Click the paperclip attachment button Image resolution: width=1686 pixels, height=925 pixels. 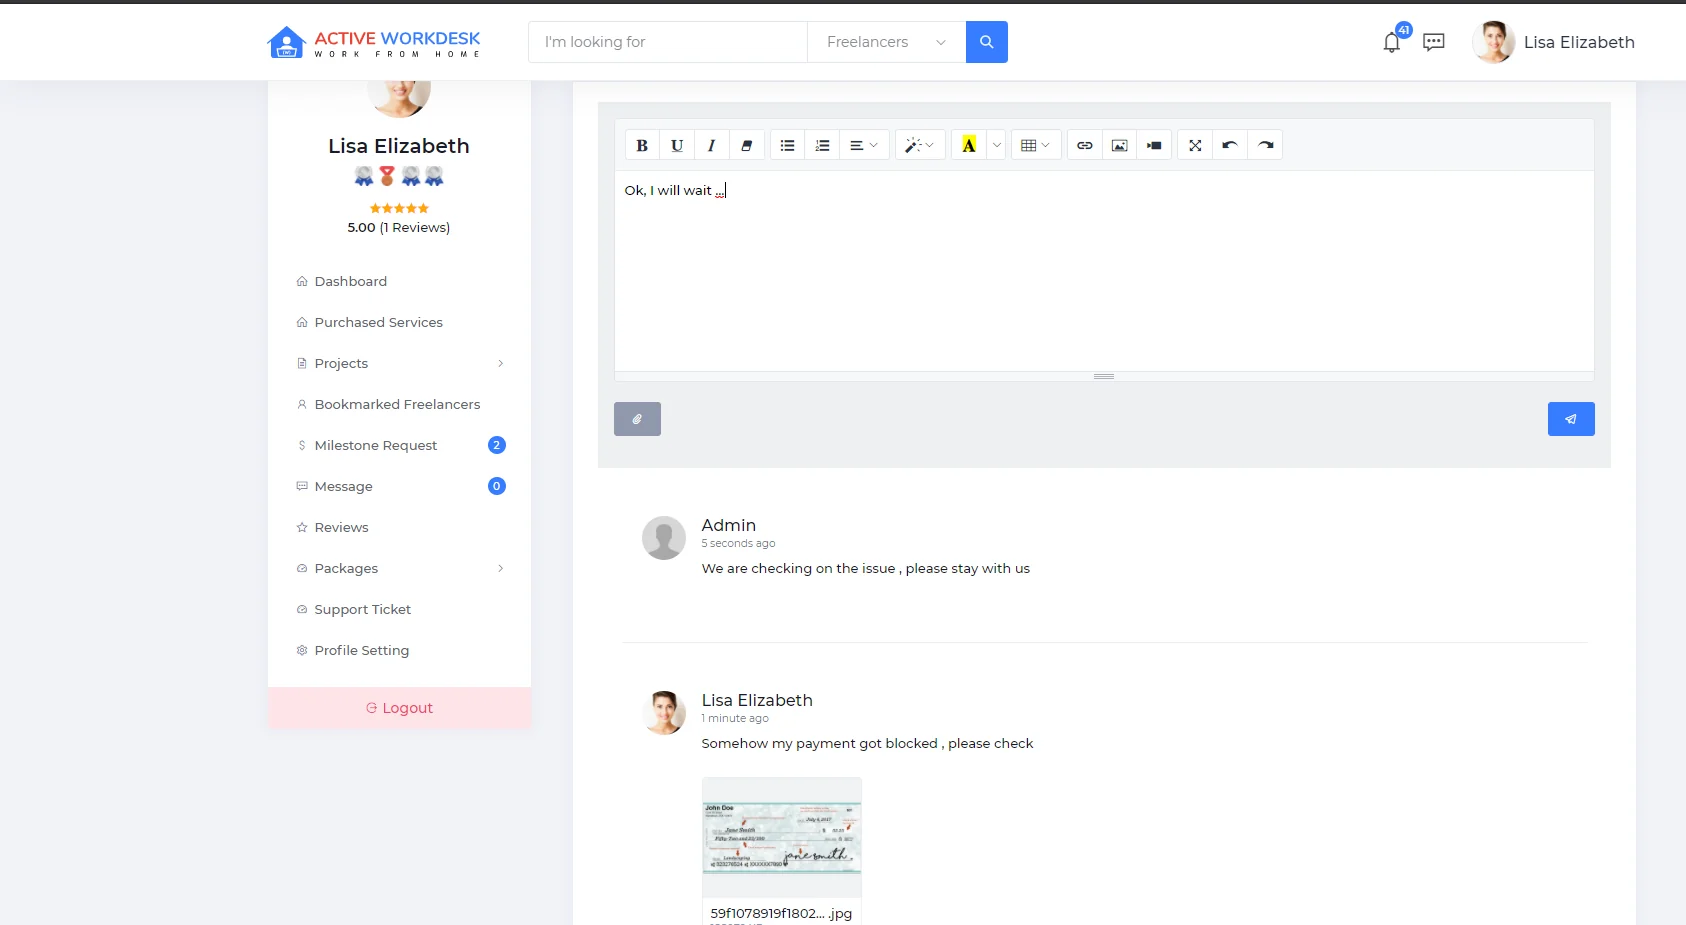(x=637, y=419)
